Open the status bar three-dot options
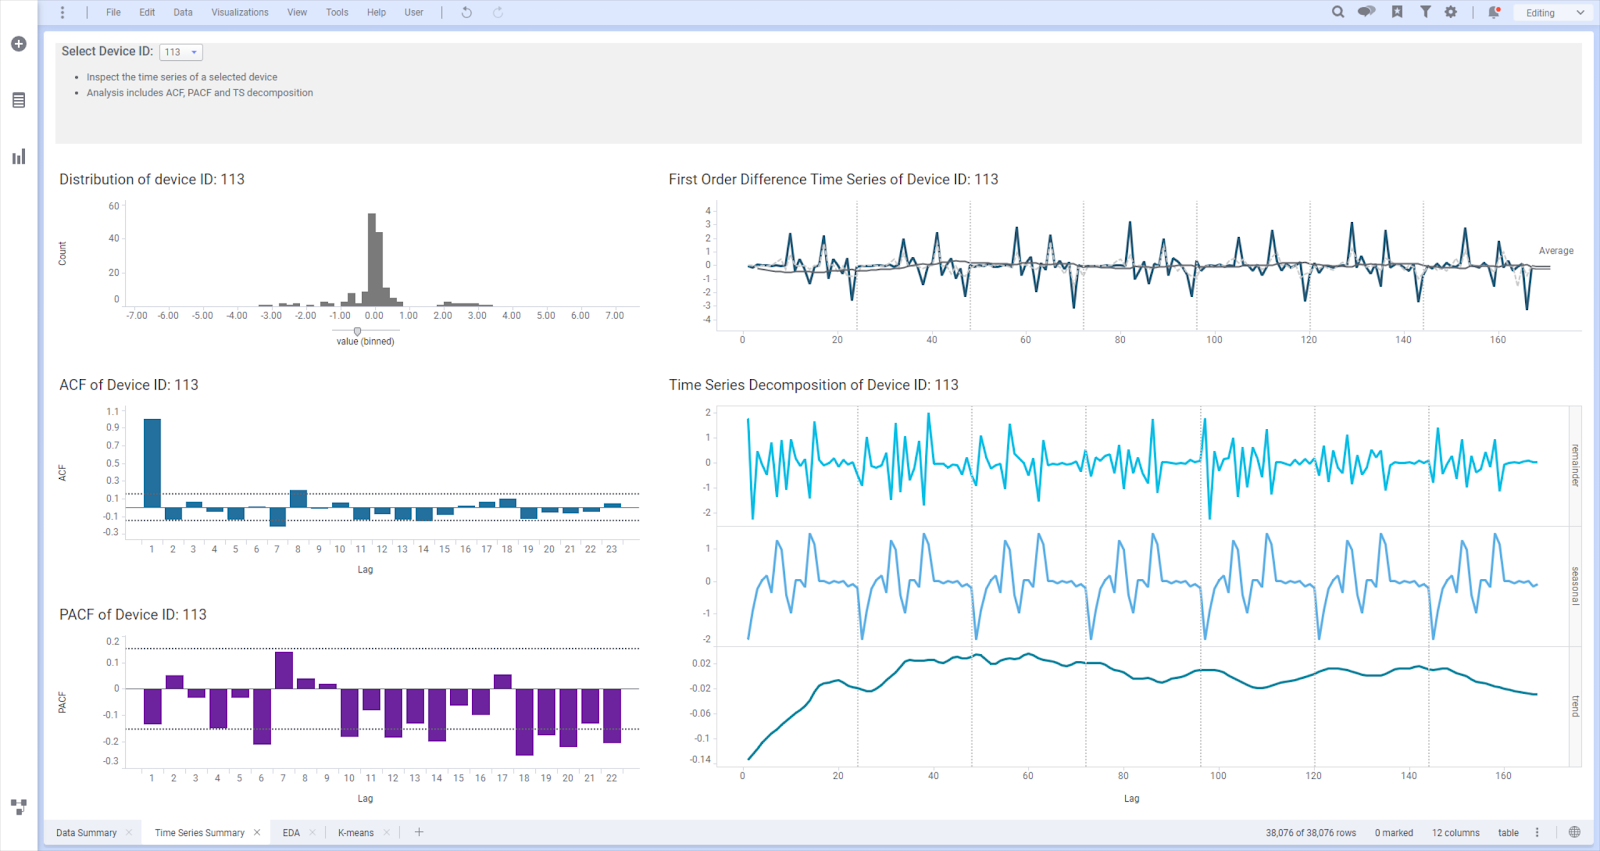 [x=1537, y=832]
